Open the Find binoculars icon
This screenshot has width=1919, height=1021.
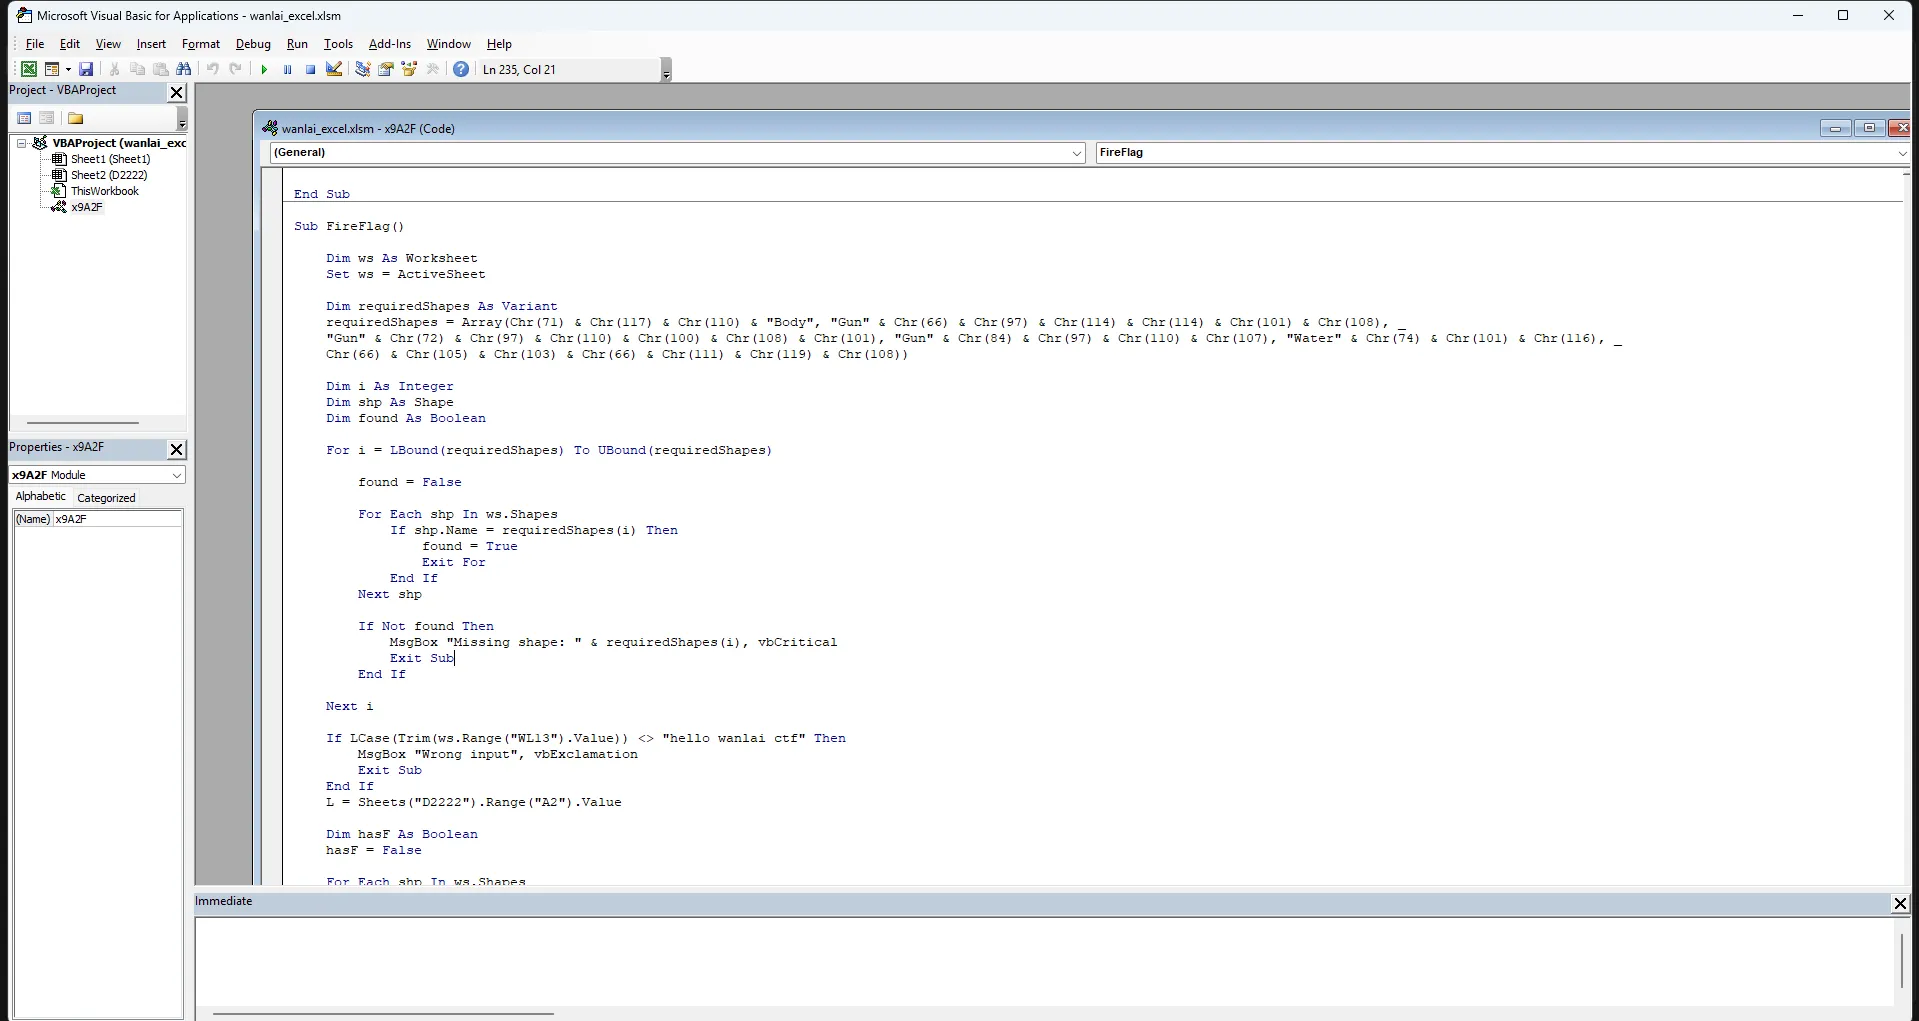click(183, 69)
